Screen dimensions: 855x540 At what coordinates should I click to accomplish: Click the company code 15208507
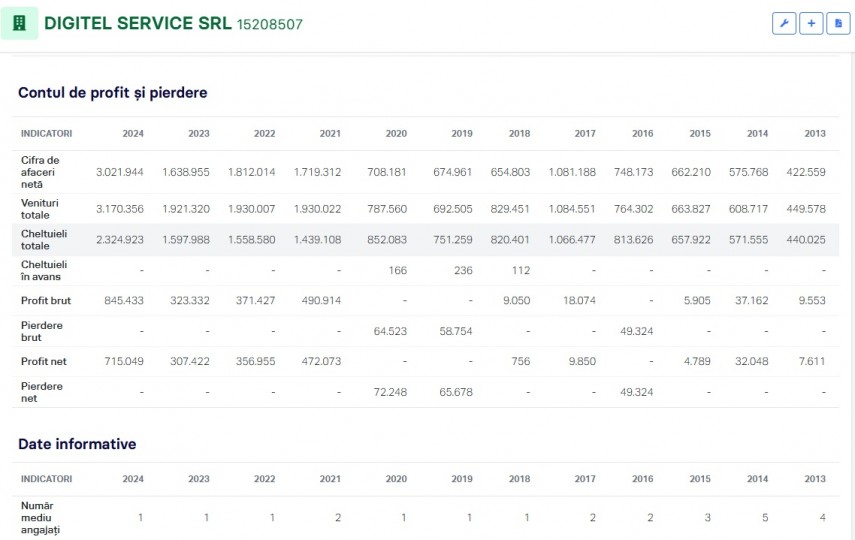click(269, 25)
